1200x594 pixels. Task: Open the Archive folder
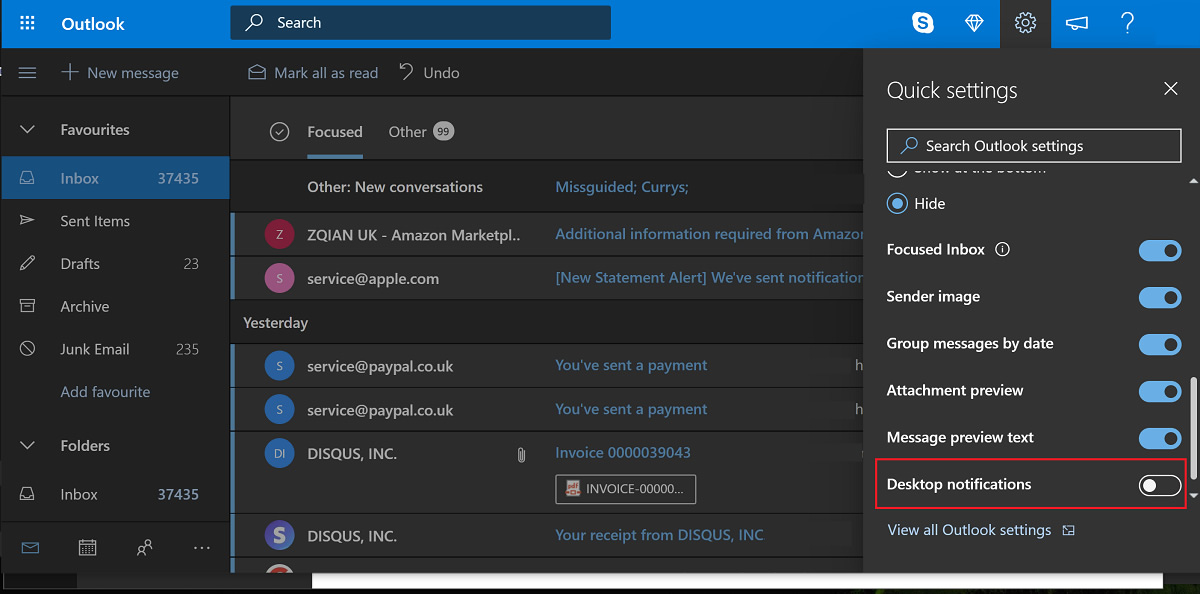tap(115, 307)
